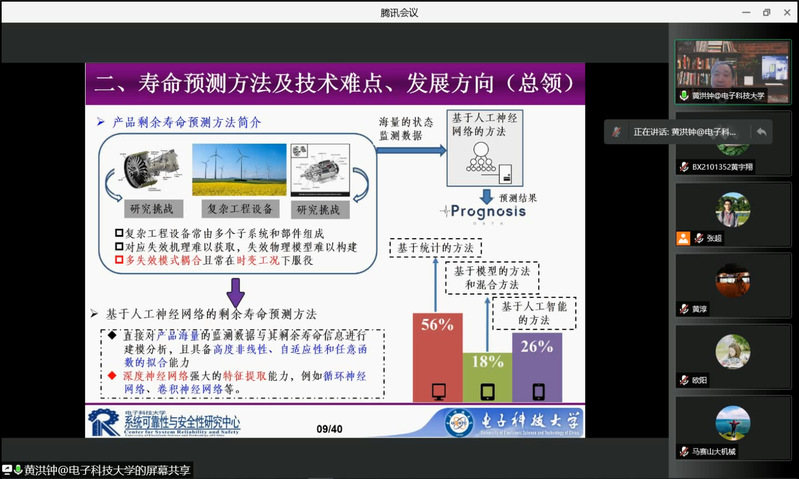Click the mic icon in the 正在讲述 bar

coord(618,132)
